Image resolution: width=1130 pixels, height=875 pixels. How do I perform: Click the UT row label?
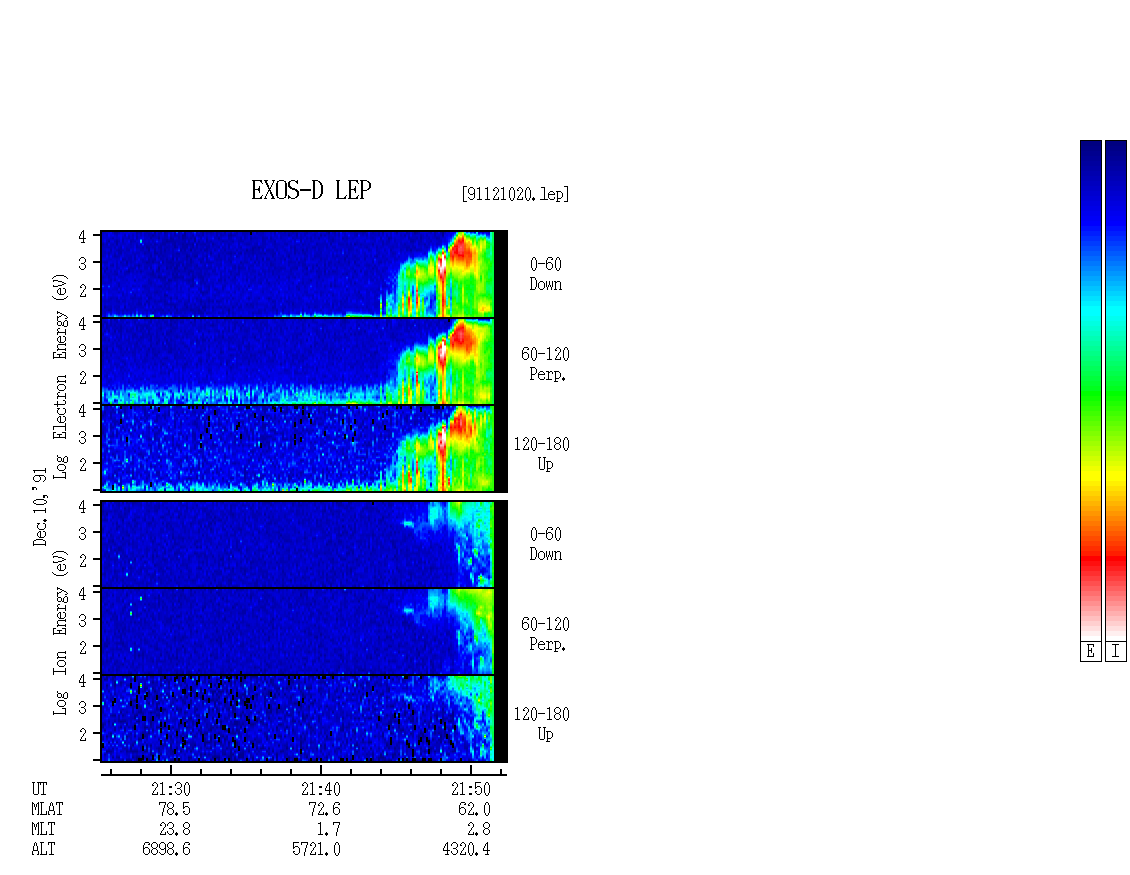[x=39, y=789]
